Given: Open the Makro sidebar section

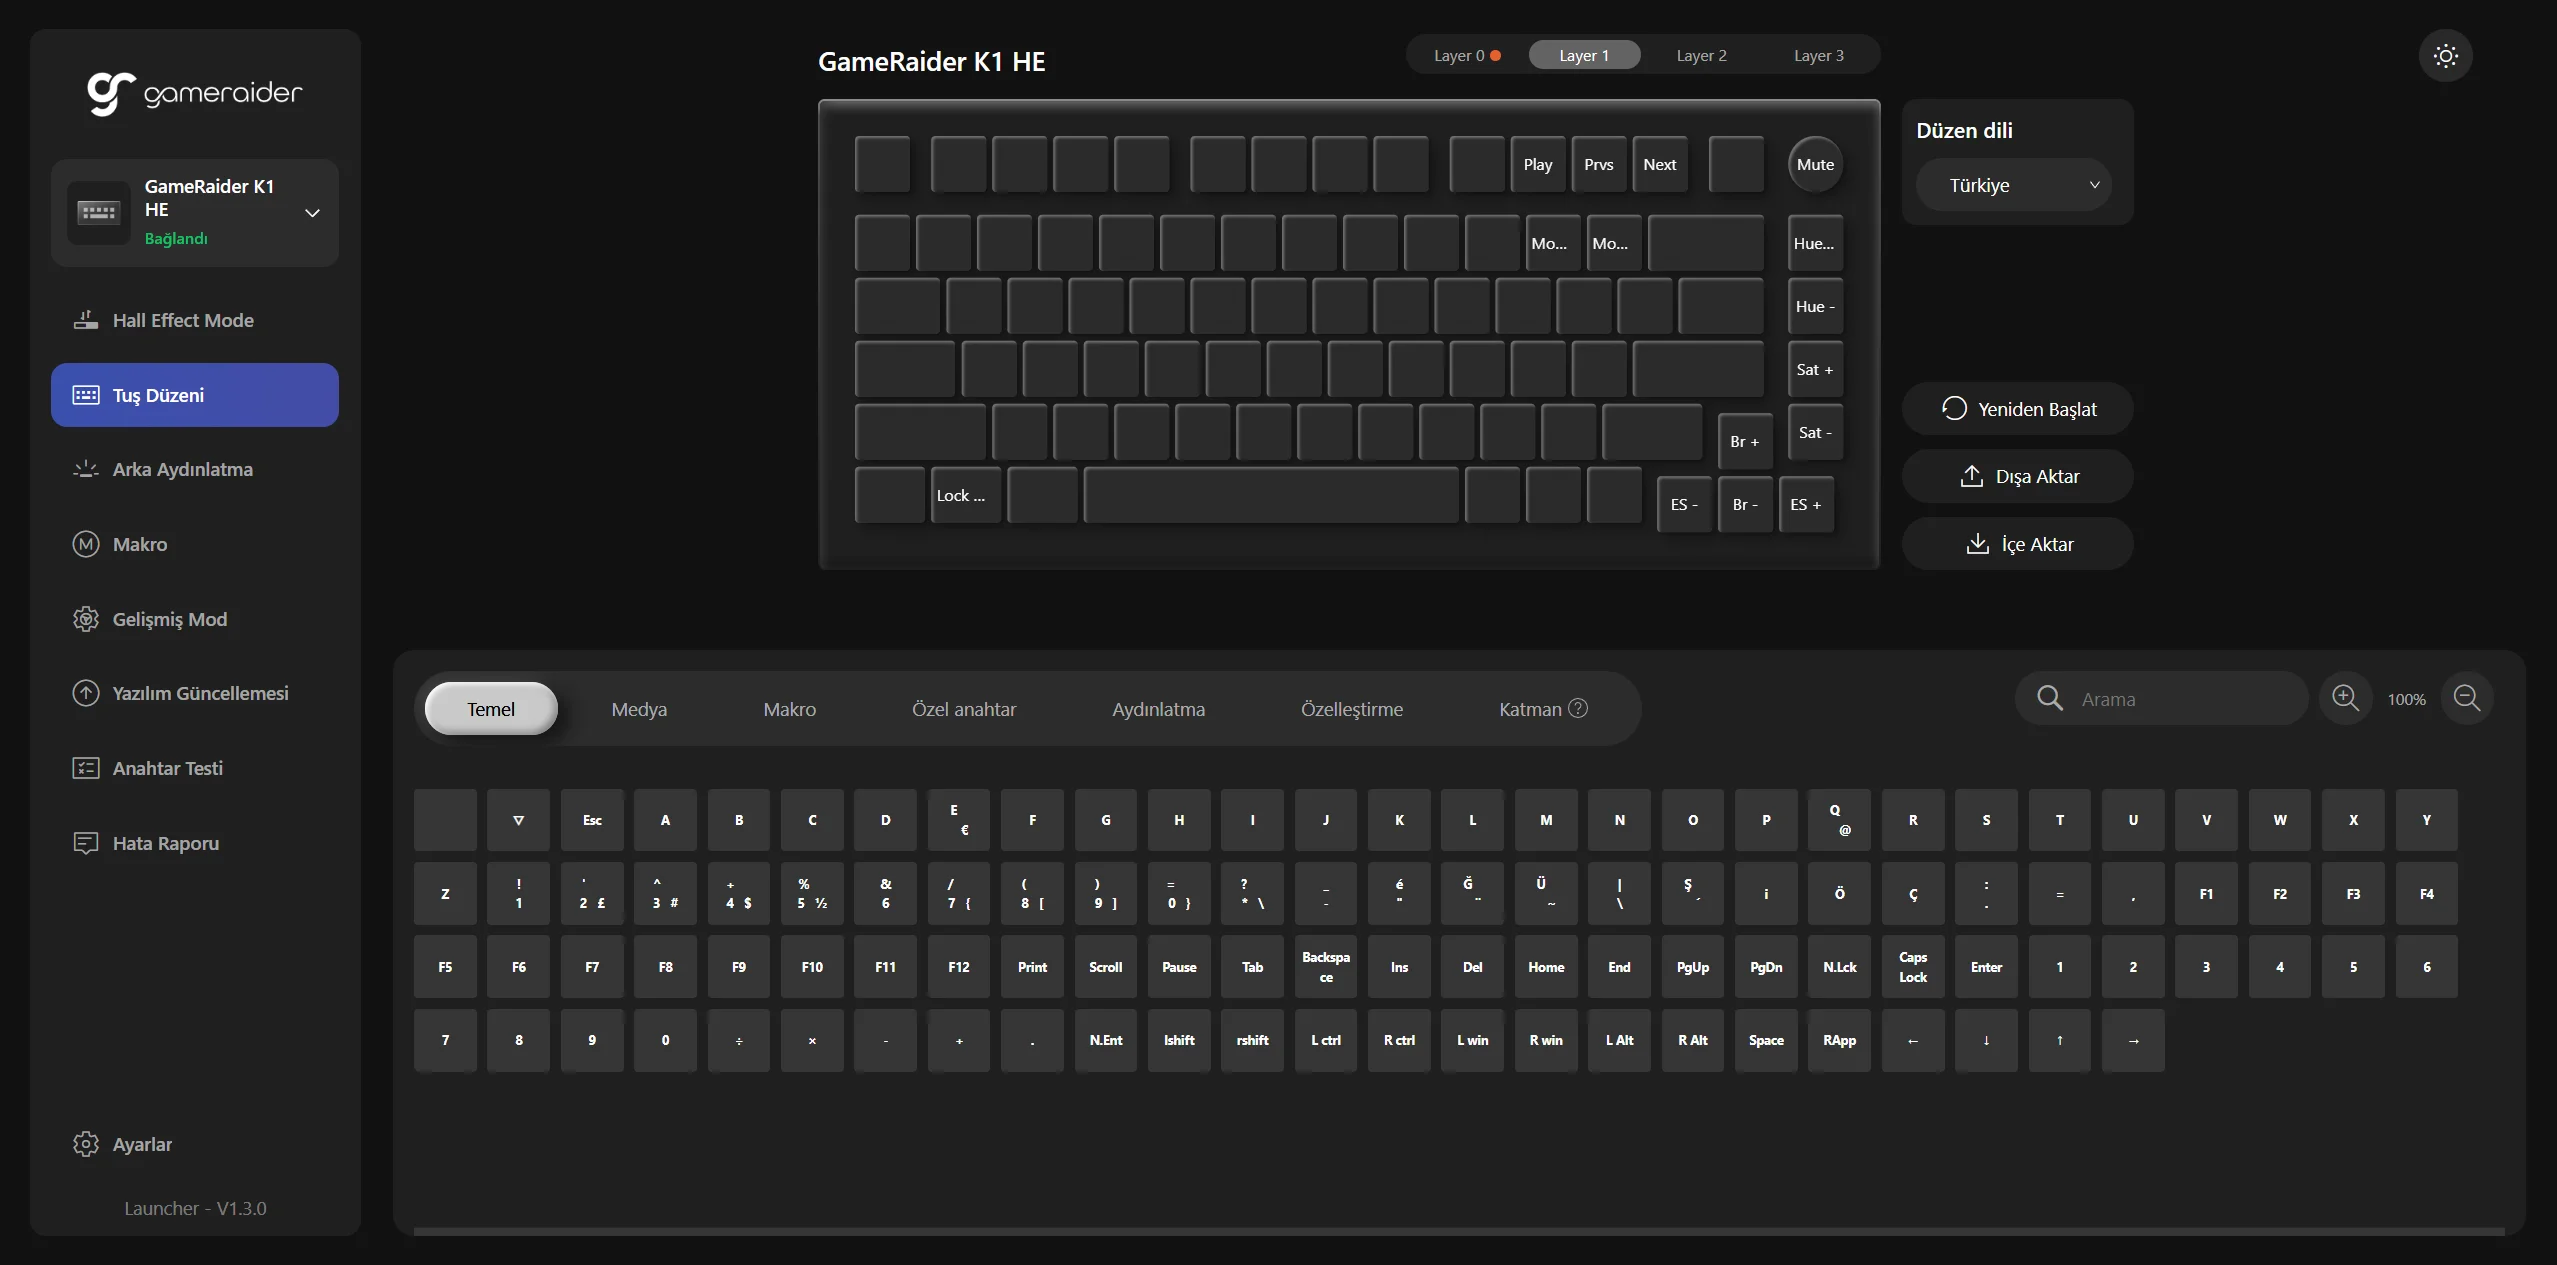Looking at the screenshot, I should (140, 544).
